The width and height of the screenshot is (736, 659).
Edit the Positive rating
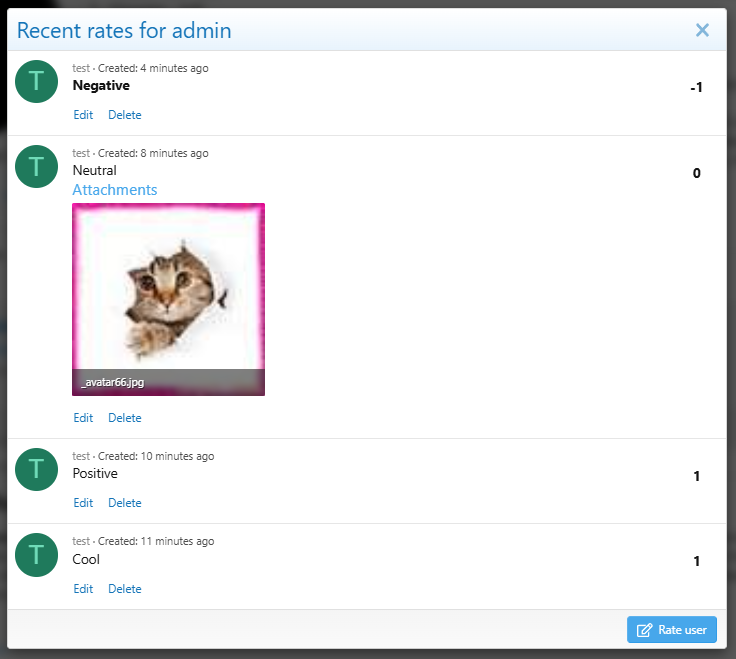[83, 503]
